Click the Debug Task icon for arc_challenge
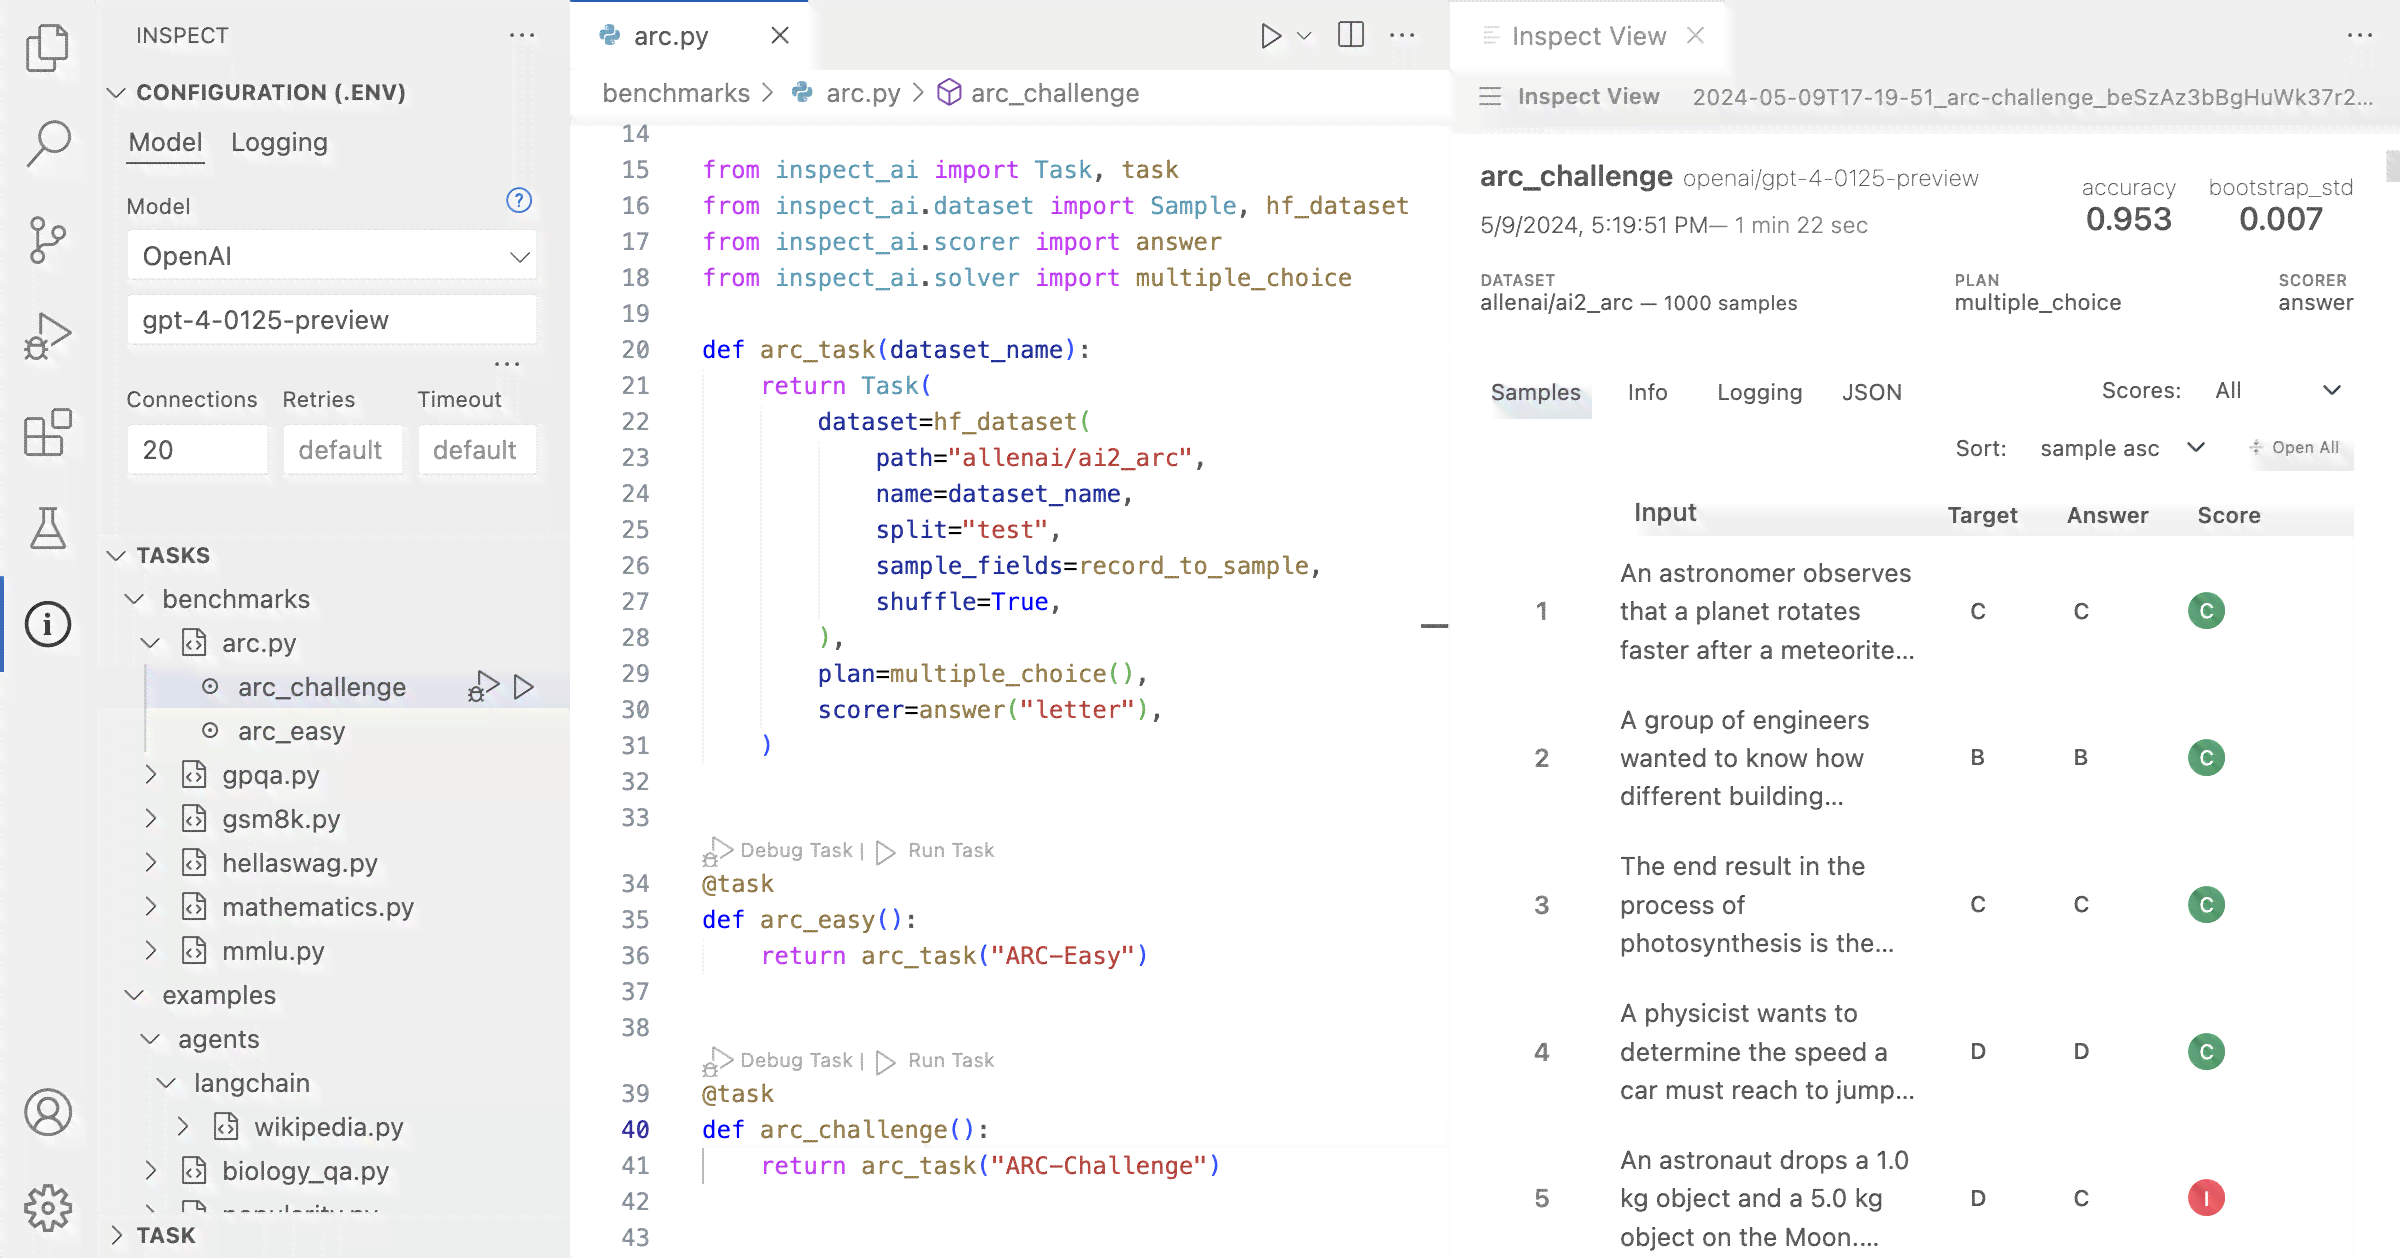 pos(484,685)
